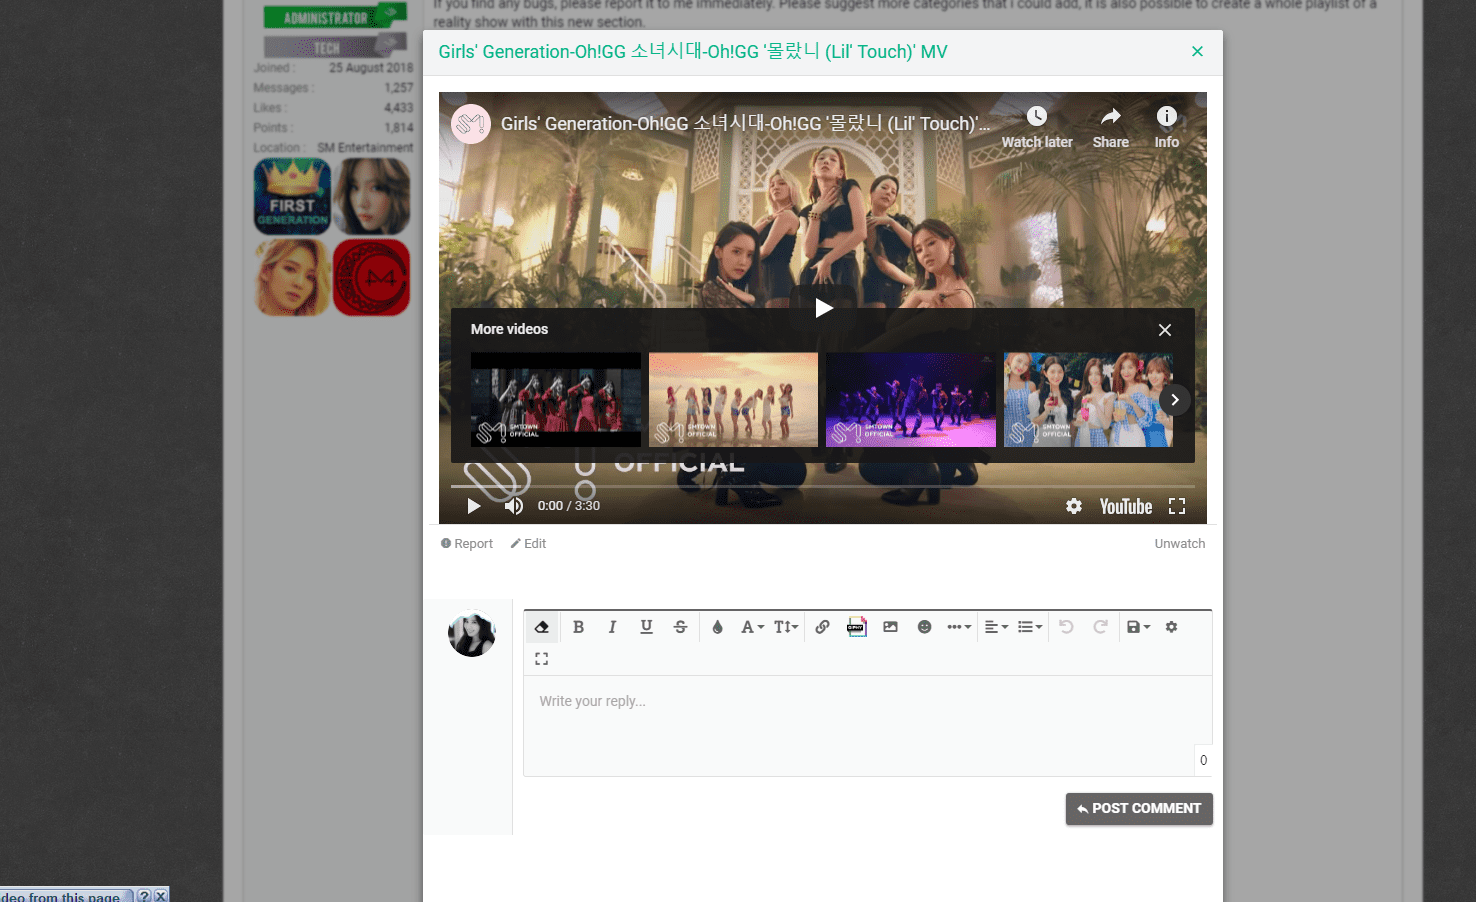Share the YouTube video
1476x902 pixels.
click(x=1111, y=127)
